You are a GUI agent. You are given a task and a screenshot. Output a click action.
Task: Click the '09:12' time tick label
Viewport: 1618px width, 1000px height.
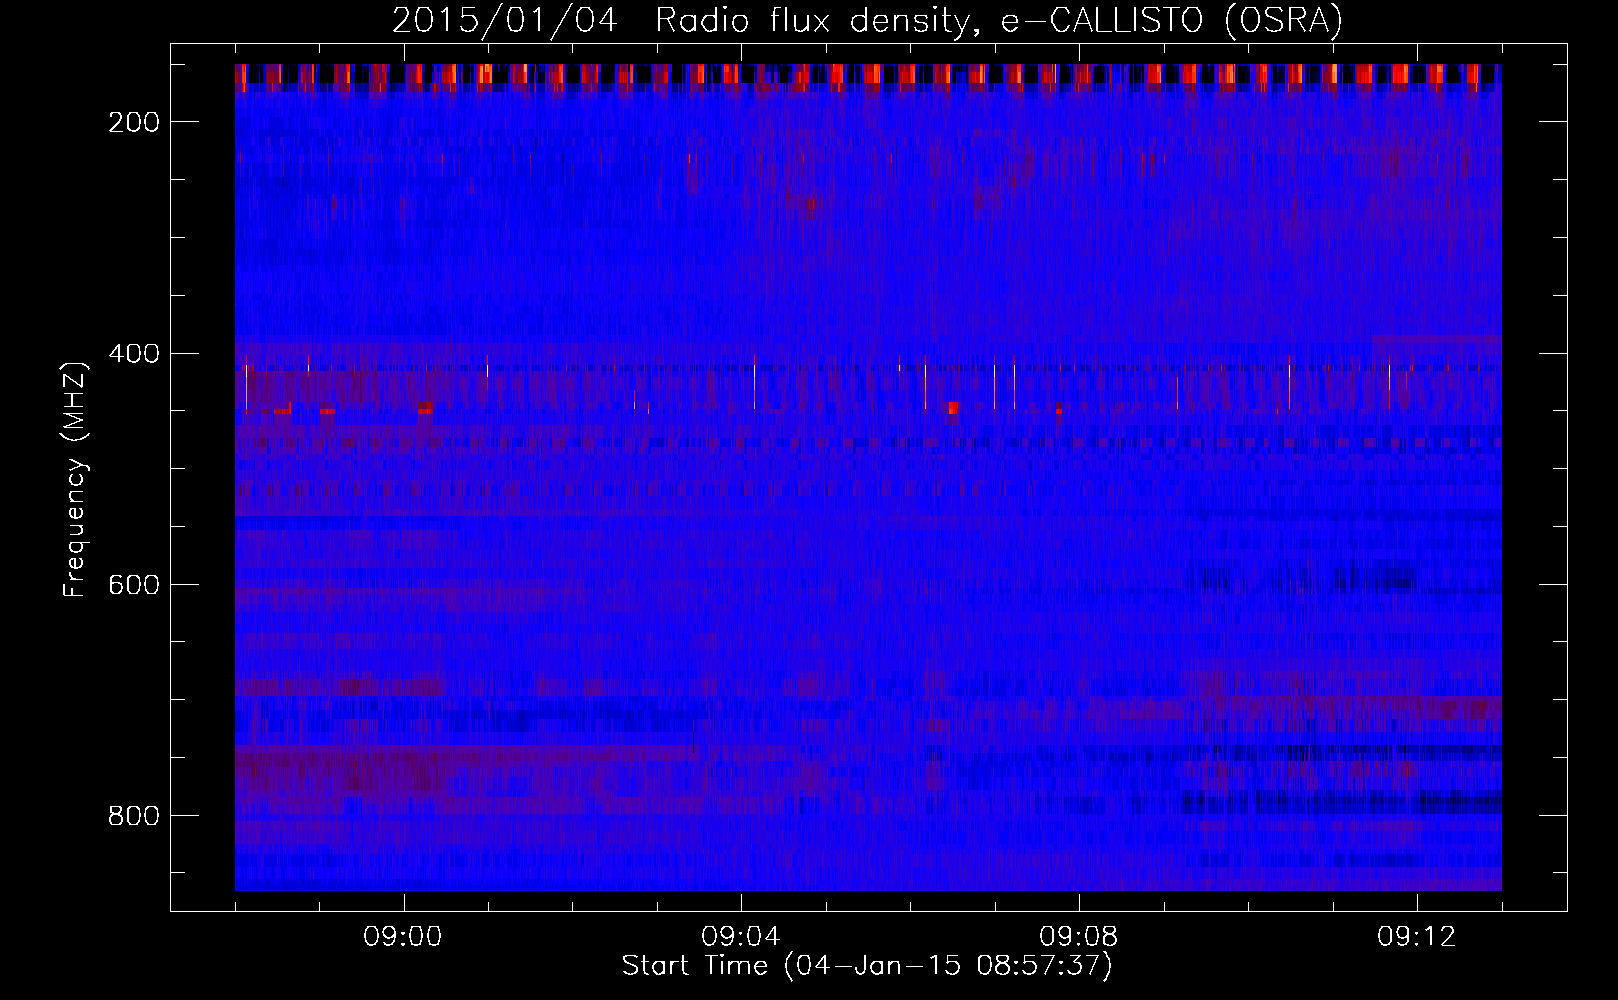1417,937
